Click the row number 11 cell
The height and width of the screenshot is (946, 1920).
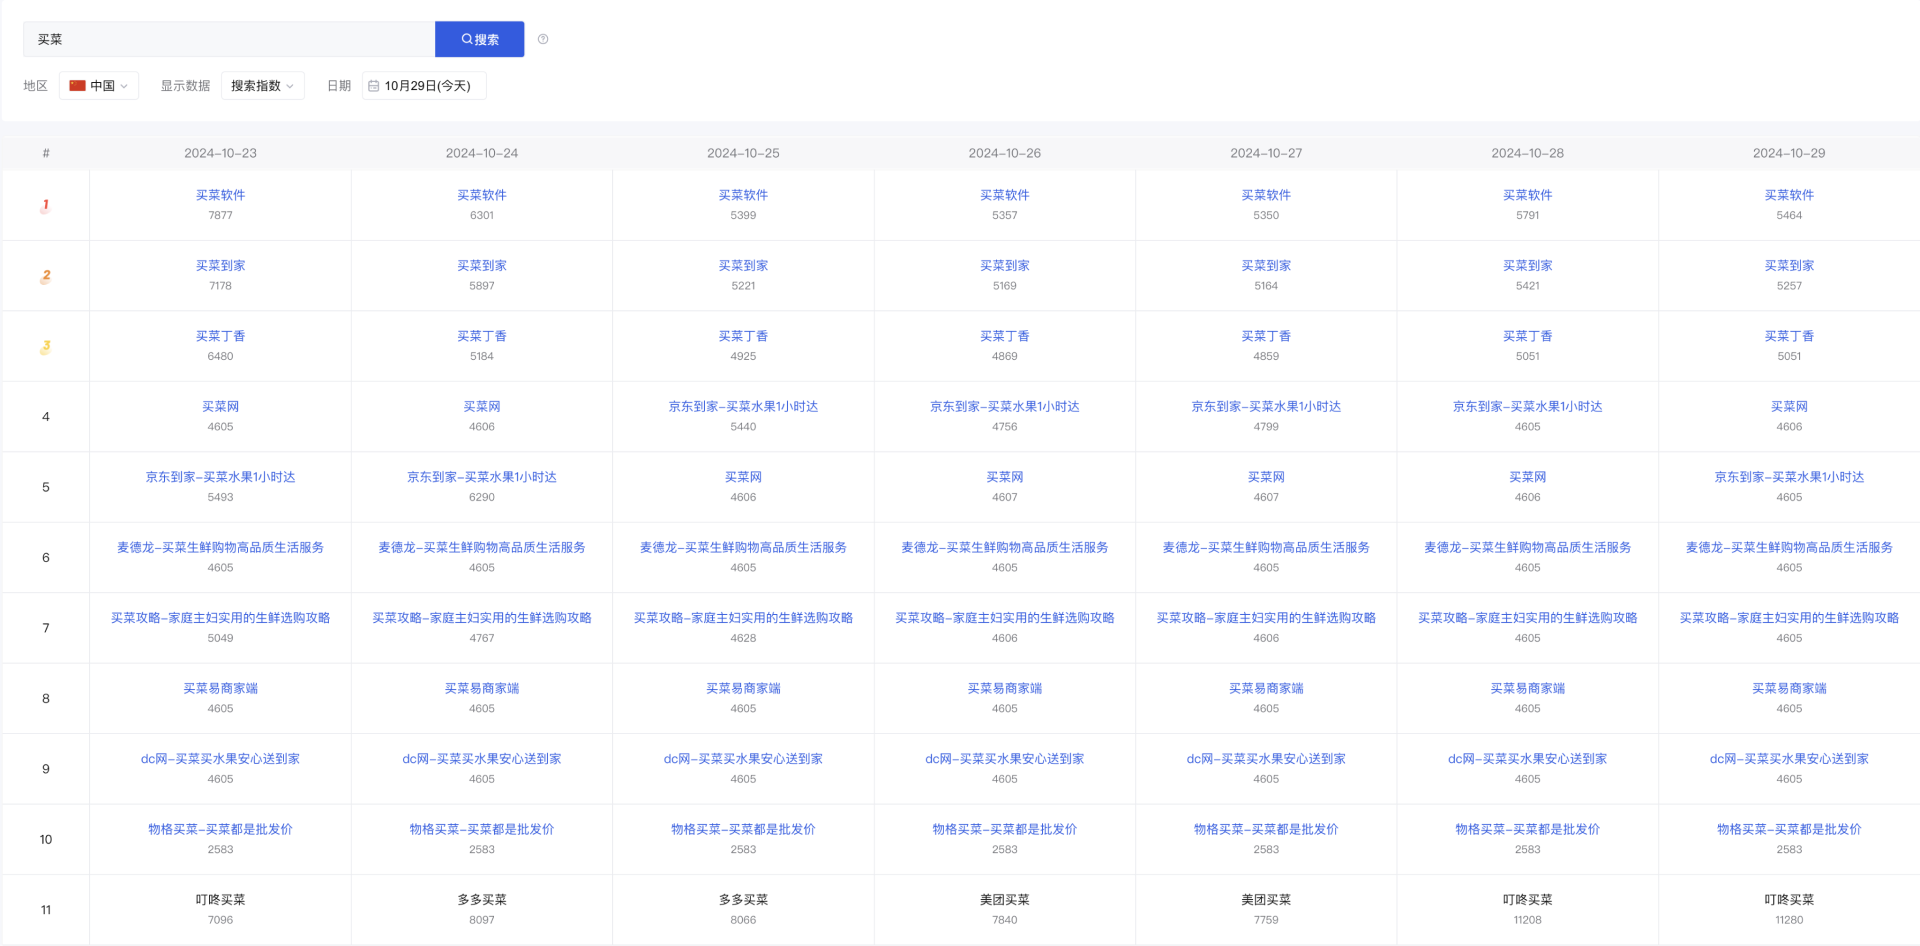[x=46, y=910]
